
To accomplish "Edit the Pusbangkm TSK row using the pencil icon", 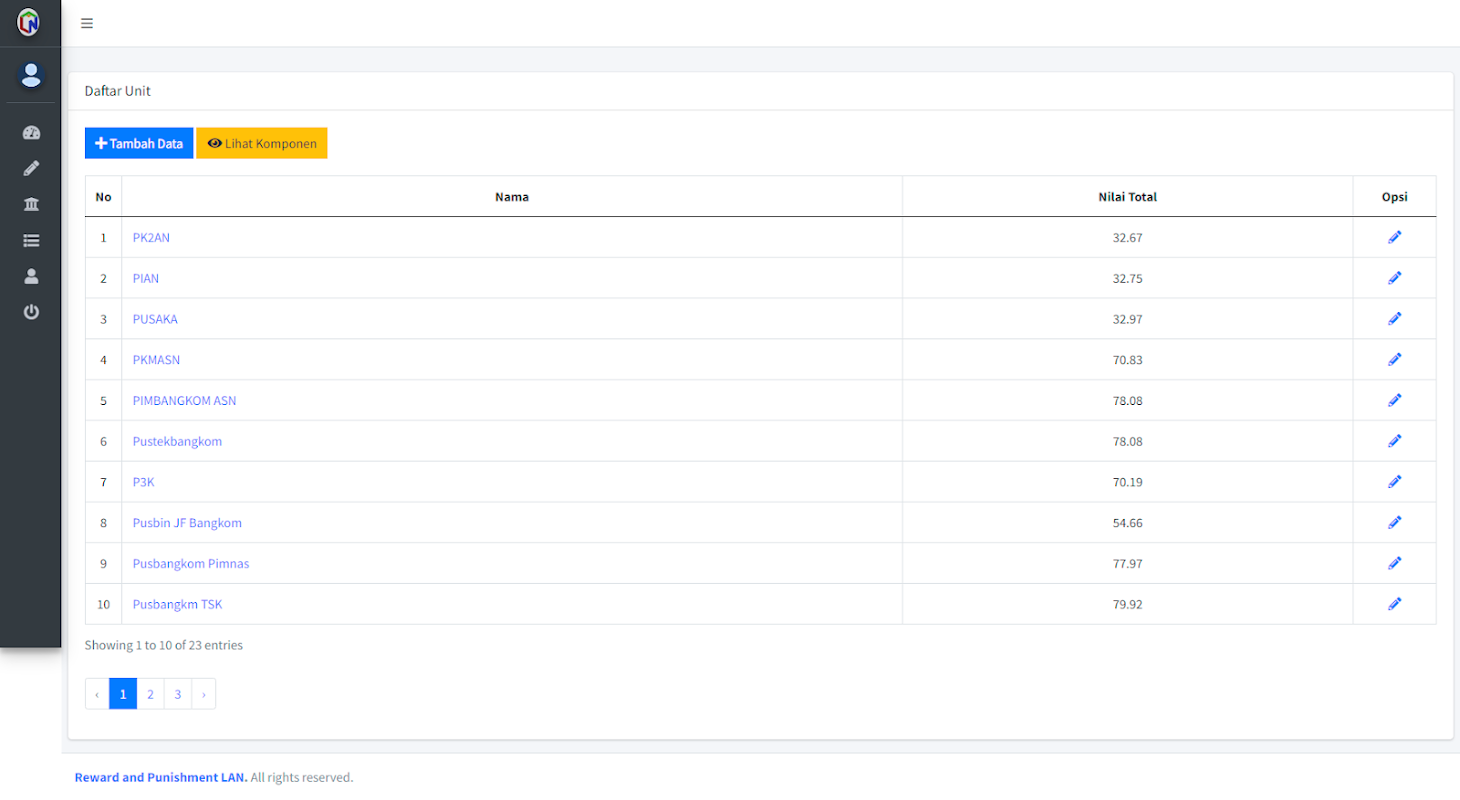I will coord(1395,603).
